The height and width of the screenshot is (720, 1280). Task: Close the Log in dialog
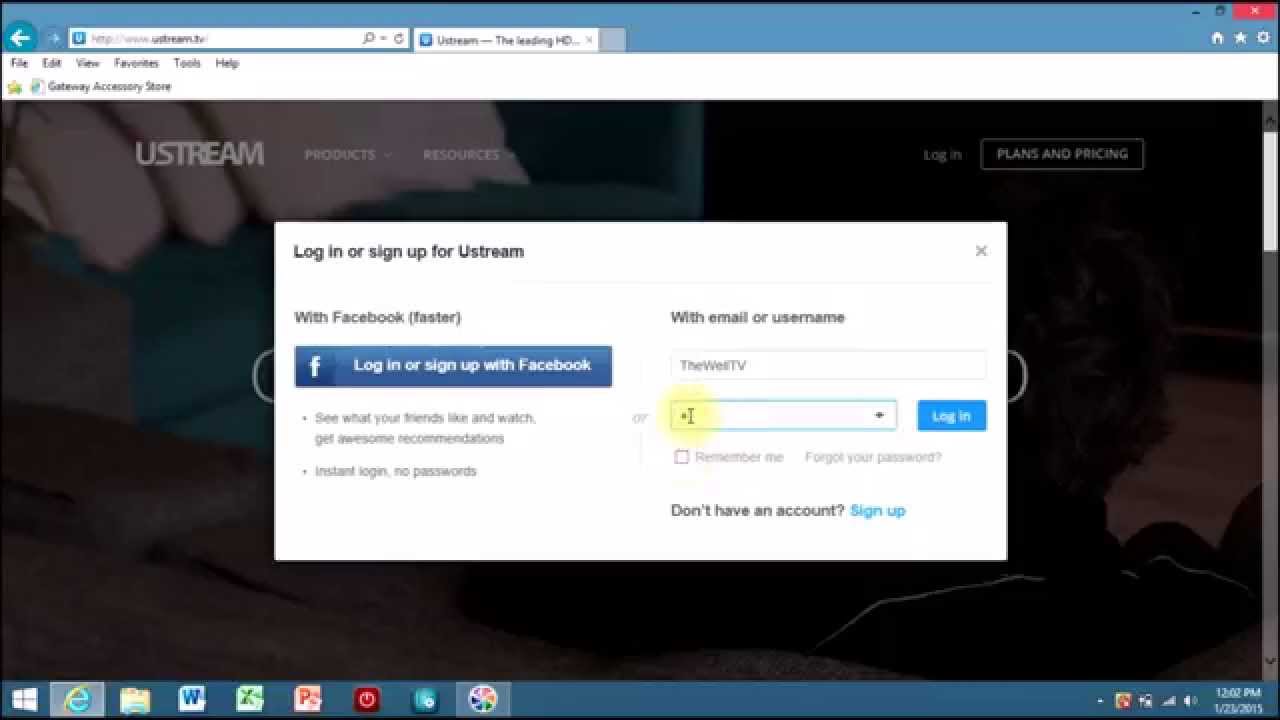[x=981, y=251]
